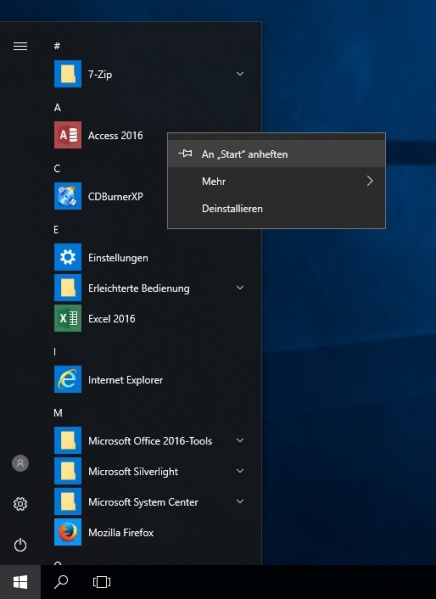The image size is (436, 599).
Task: Click the "Microsoft System Center" label
Action: (143, 502)
